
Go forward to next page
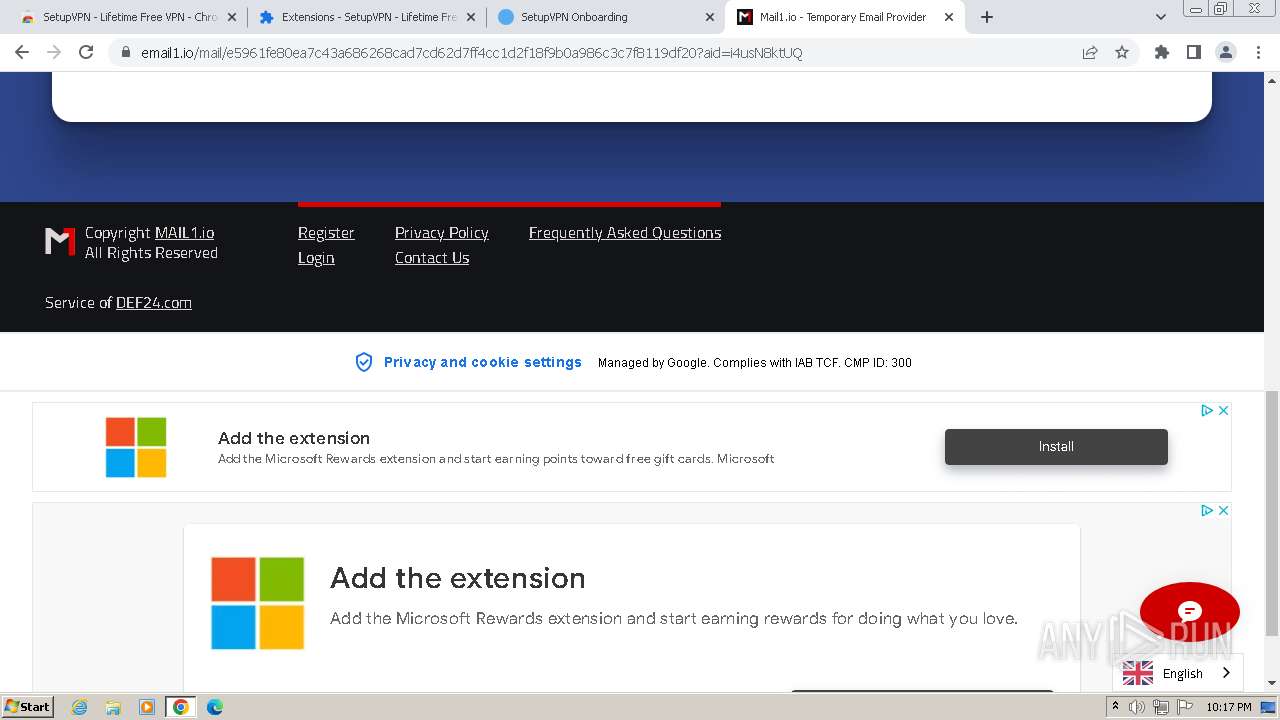pos(54,52)
